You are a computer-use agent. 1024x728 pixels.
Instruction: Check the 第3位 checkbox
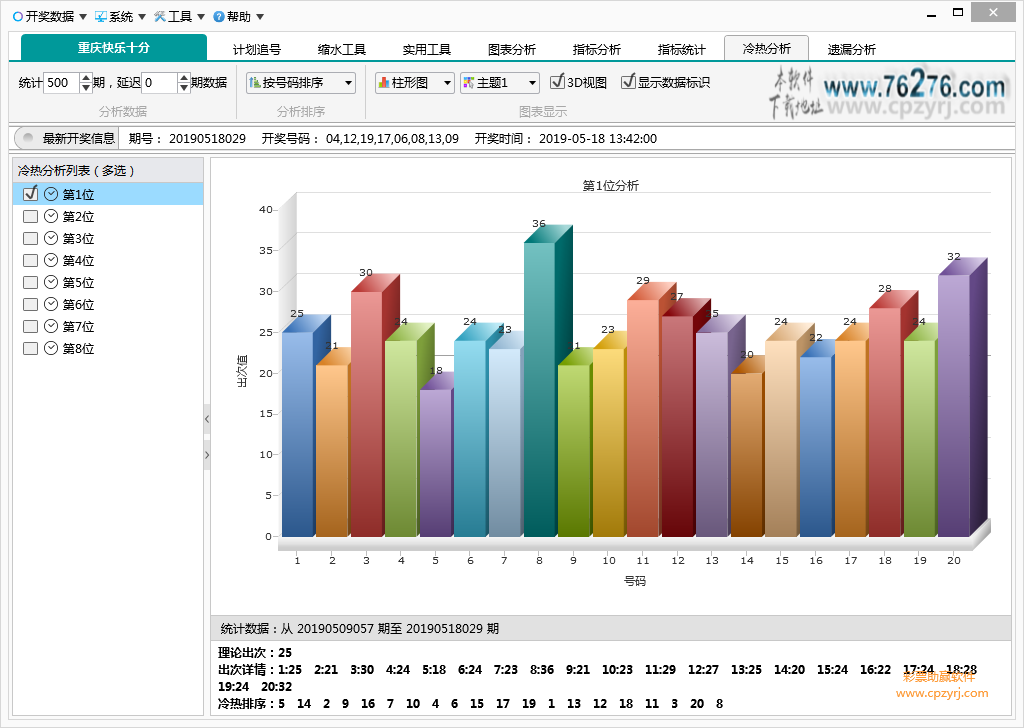pos(30,238)
